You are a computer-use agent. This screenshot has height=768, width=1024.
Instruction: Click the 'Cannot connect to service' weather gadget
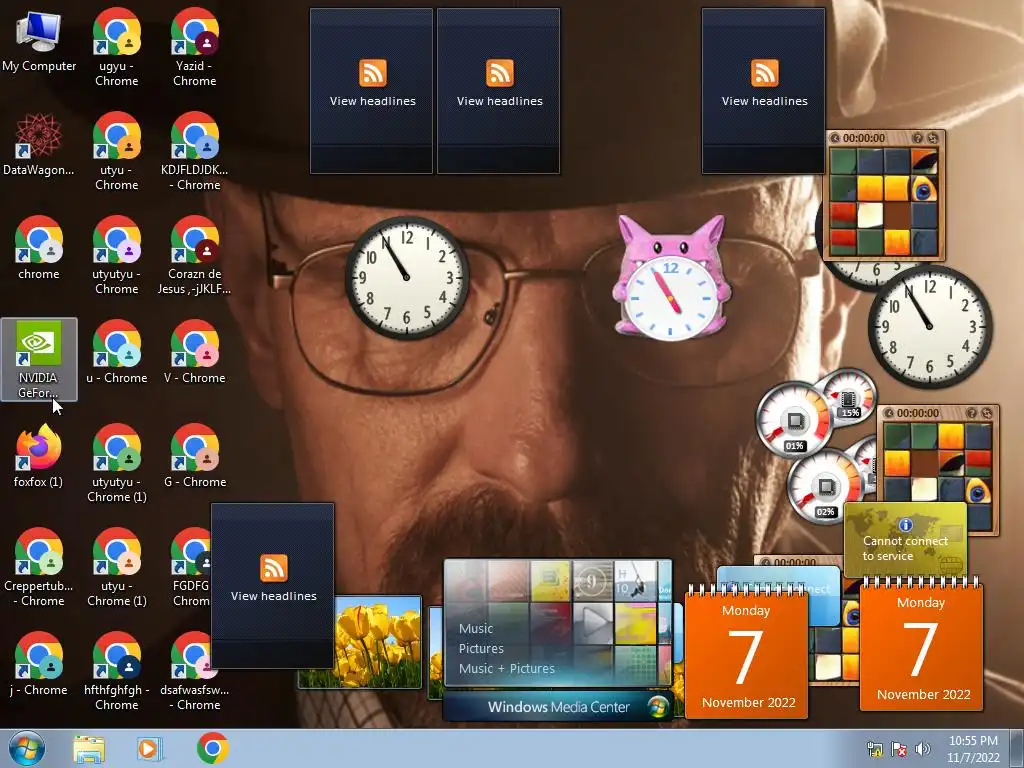(x=905, y=540)
